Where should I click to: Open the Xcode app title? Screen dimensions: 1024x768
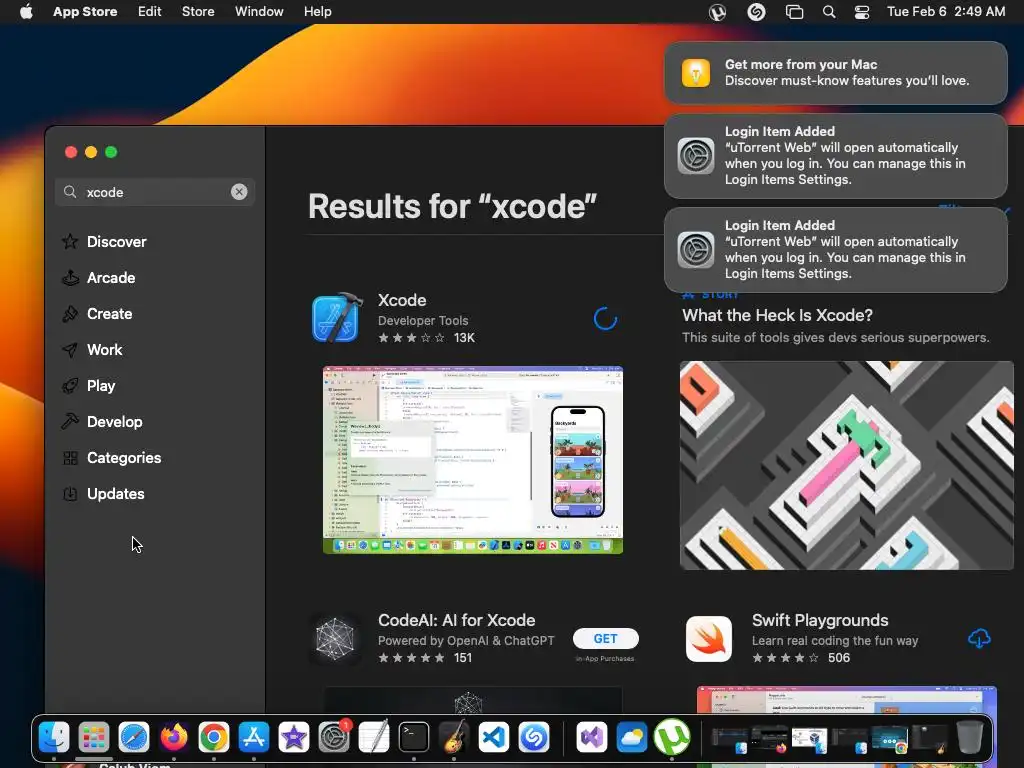402,300
